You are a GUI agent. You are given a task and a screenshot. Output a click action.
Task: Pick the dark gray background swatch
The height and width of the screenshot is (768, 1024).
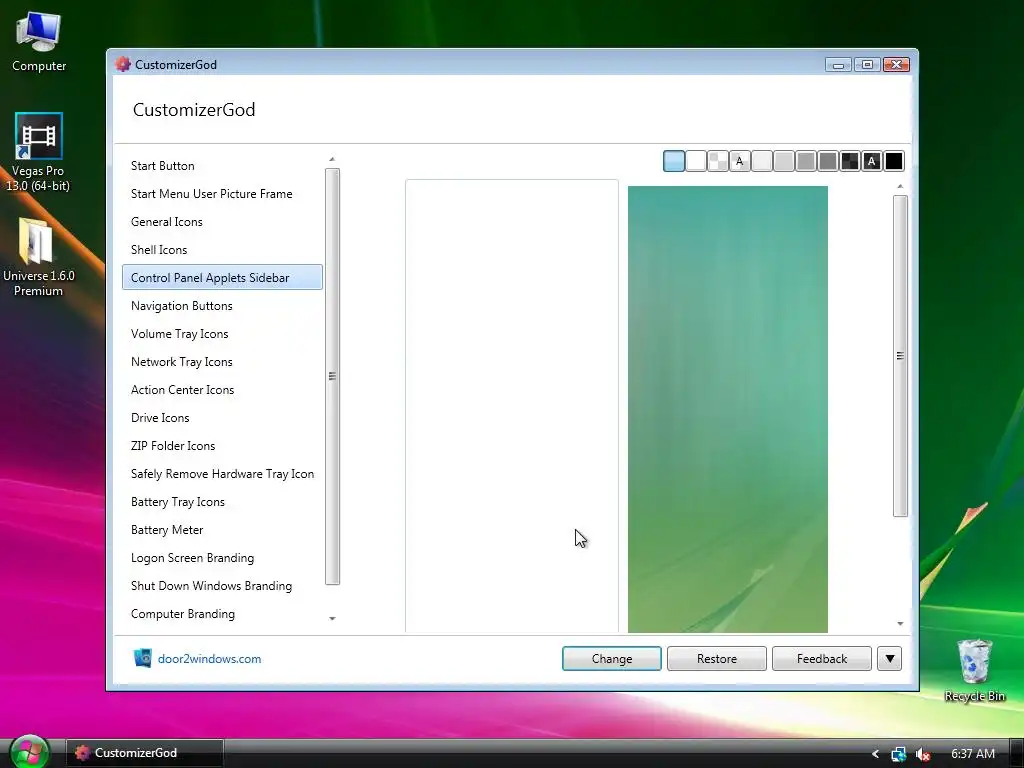pyautogui.click(x=828, y=161)
